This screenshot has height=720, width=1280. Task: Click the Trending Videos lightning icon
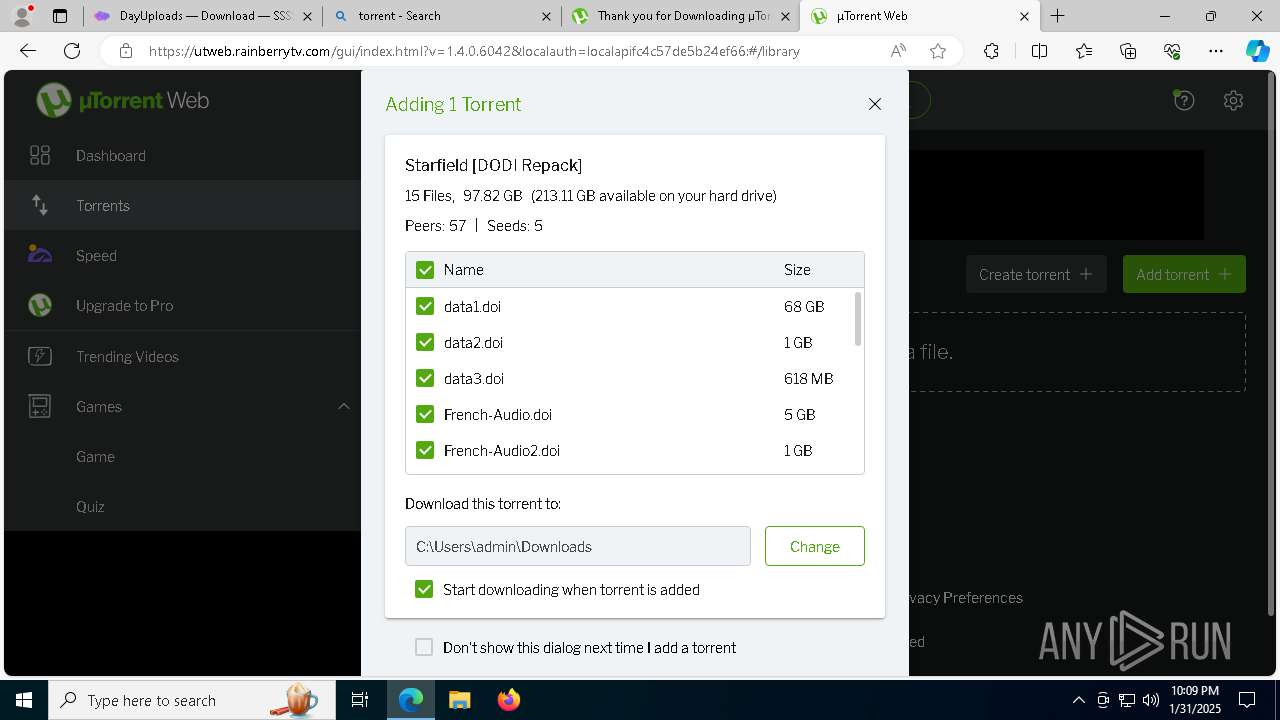[40, 356]
